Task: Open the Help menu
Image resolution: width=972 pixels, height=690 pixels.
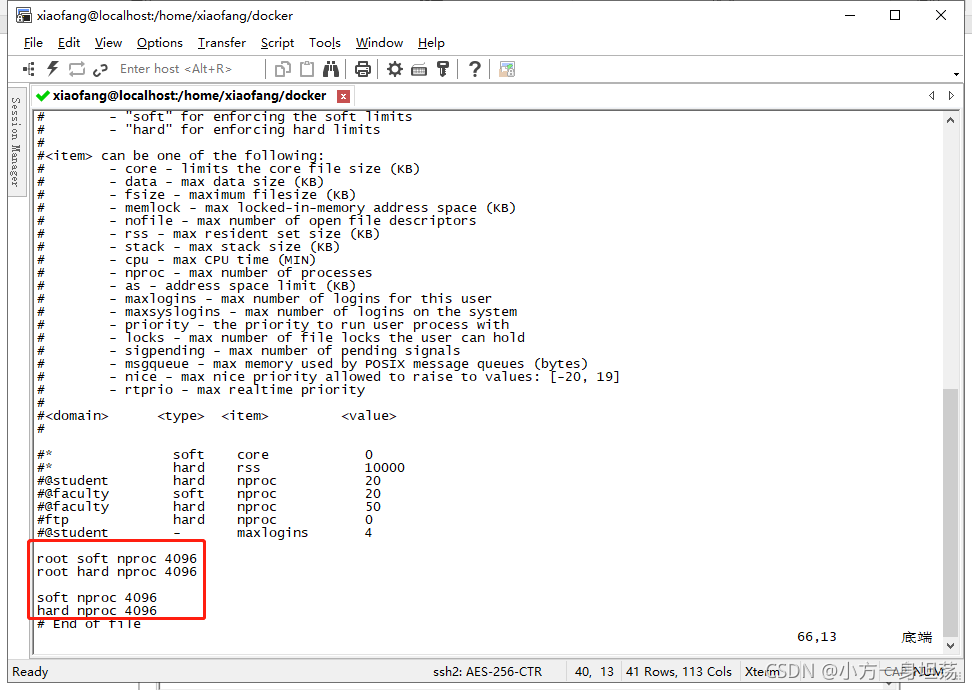Action: 431,43
